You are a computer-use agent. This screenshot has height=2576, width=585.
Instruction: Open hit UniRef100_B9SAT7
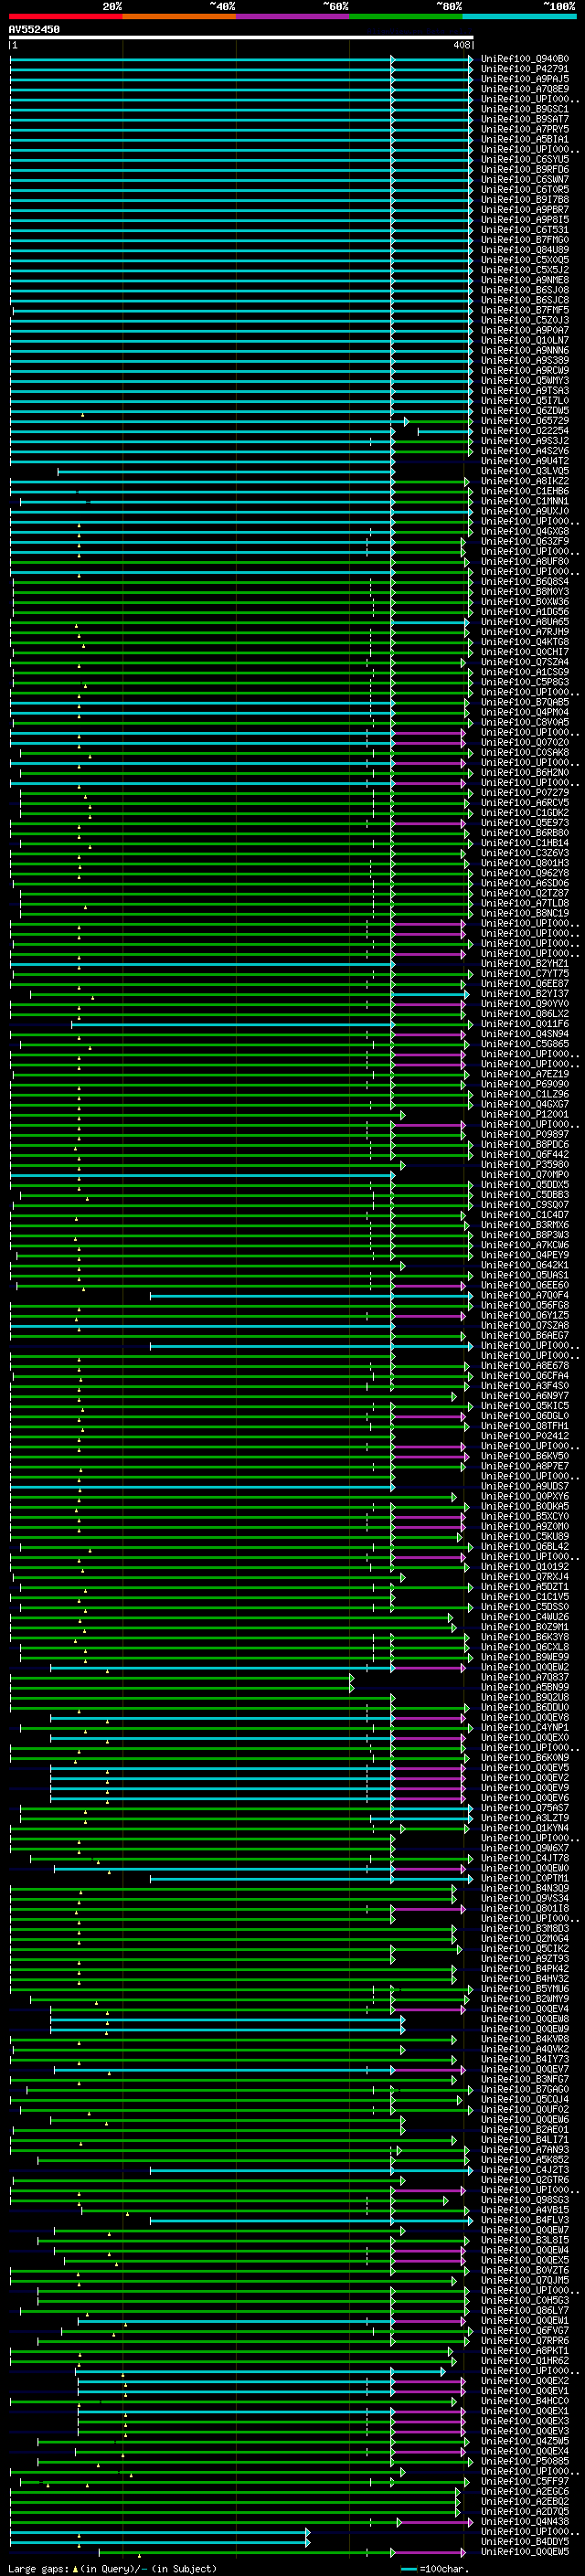click(525, 119)
